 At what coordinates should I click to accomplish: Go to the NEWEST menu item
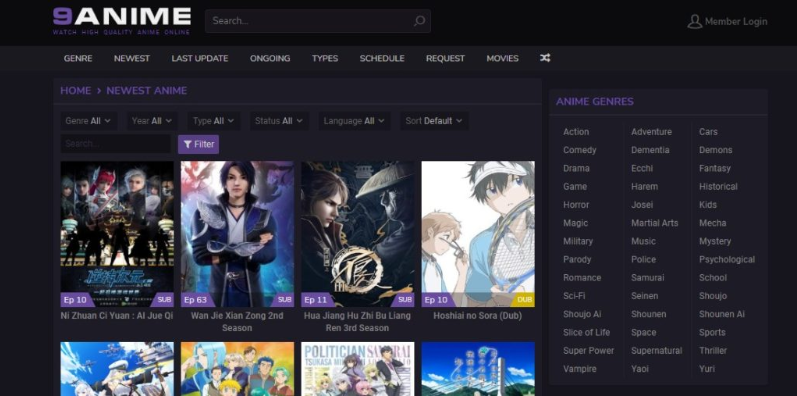[x=132, y=58]
